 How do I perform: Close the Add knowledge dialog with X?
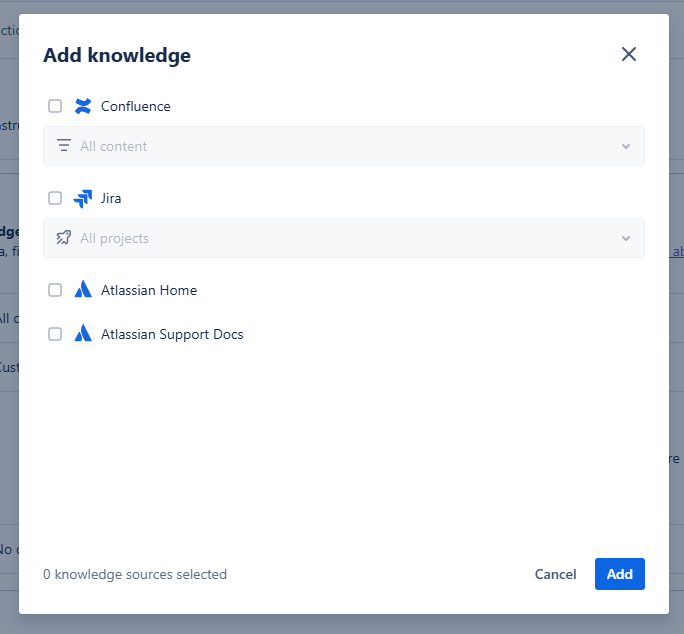click(629, 54)
